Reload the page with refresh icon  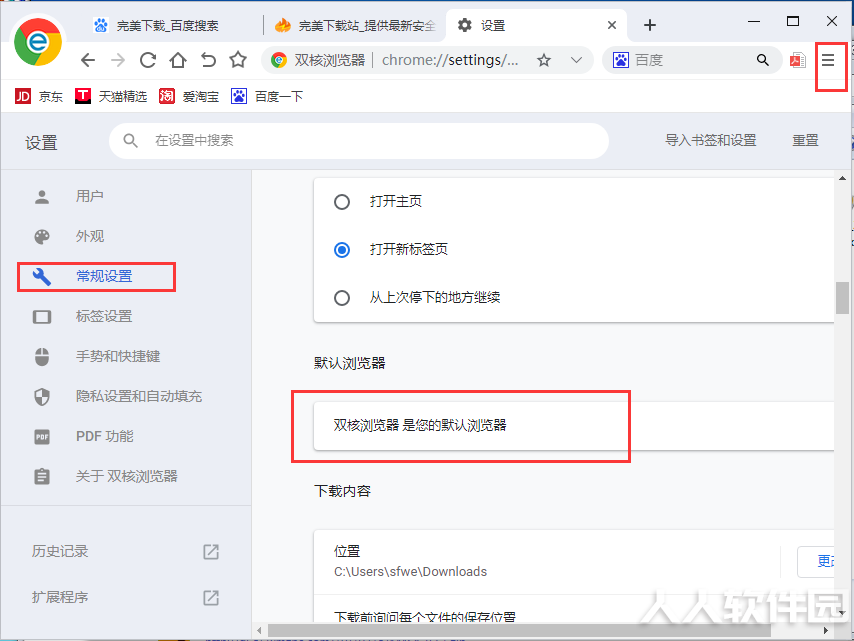[148, 60]
